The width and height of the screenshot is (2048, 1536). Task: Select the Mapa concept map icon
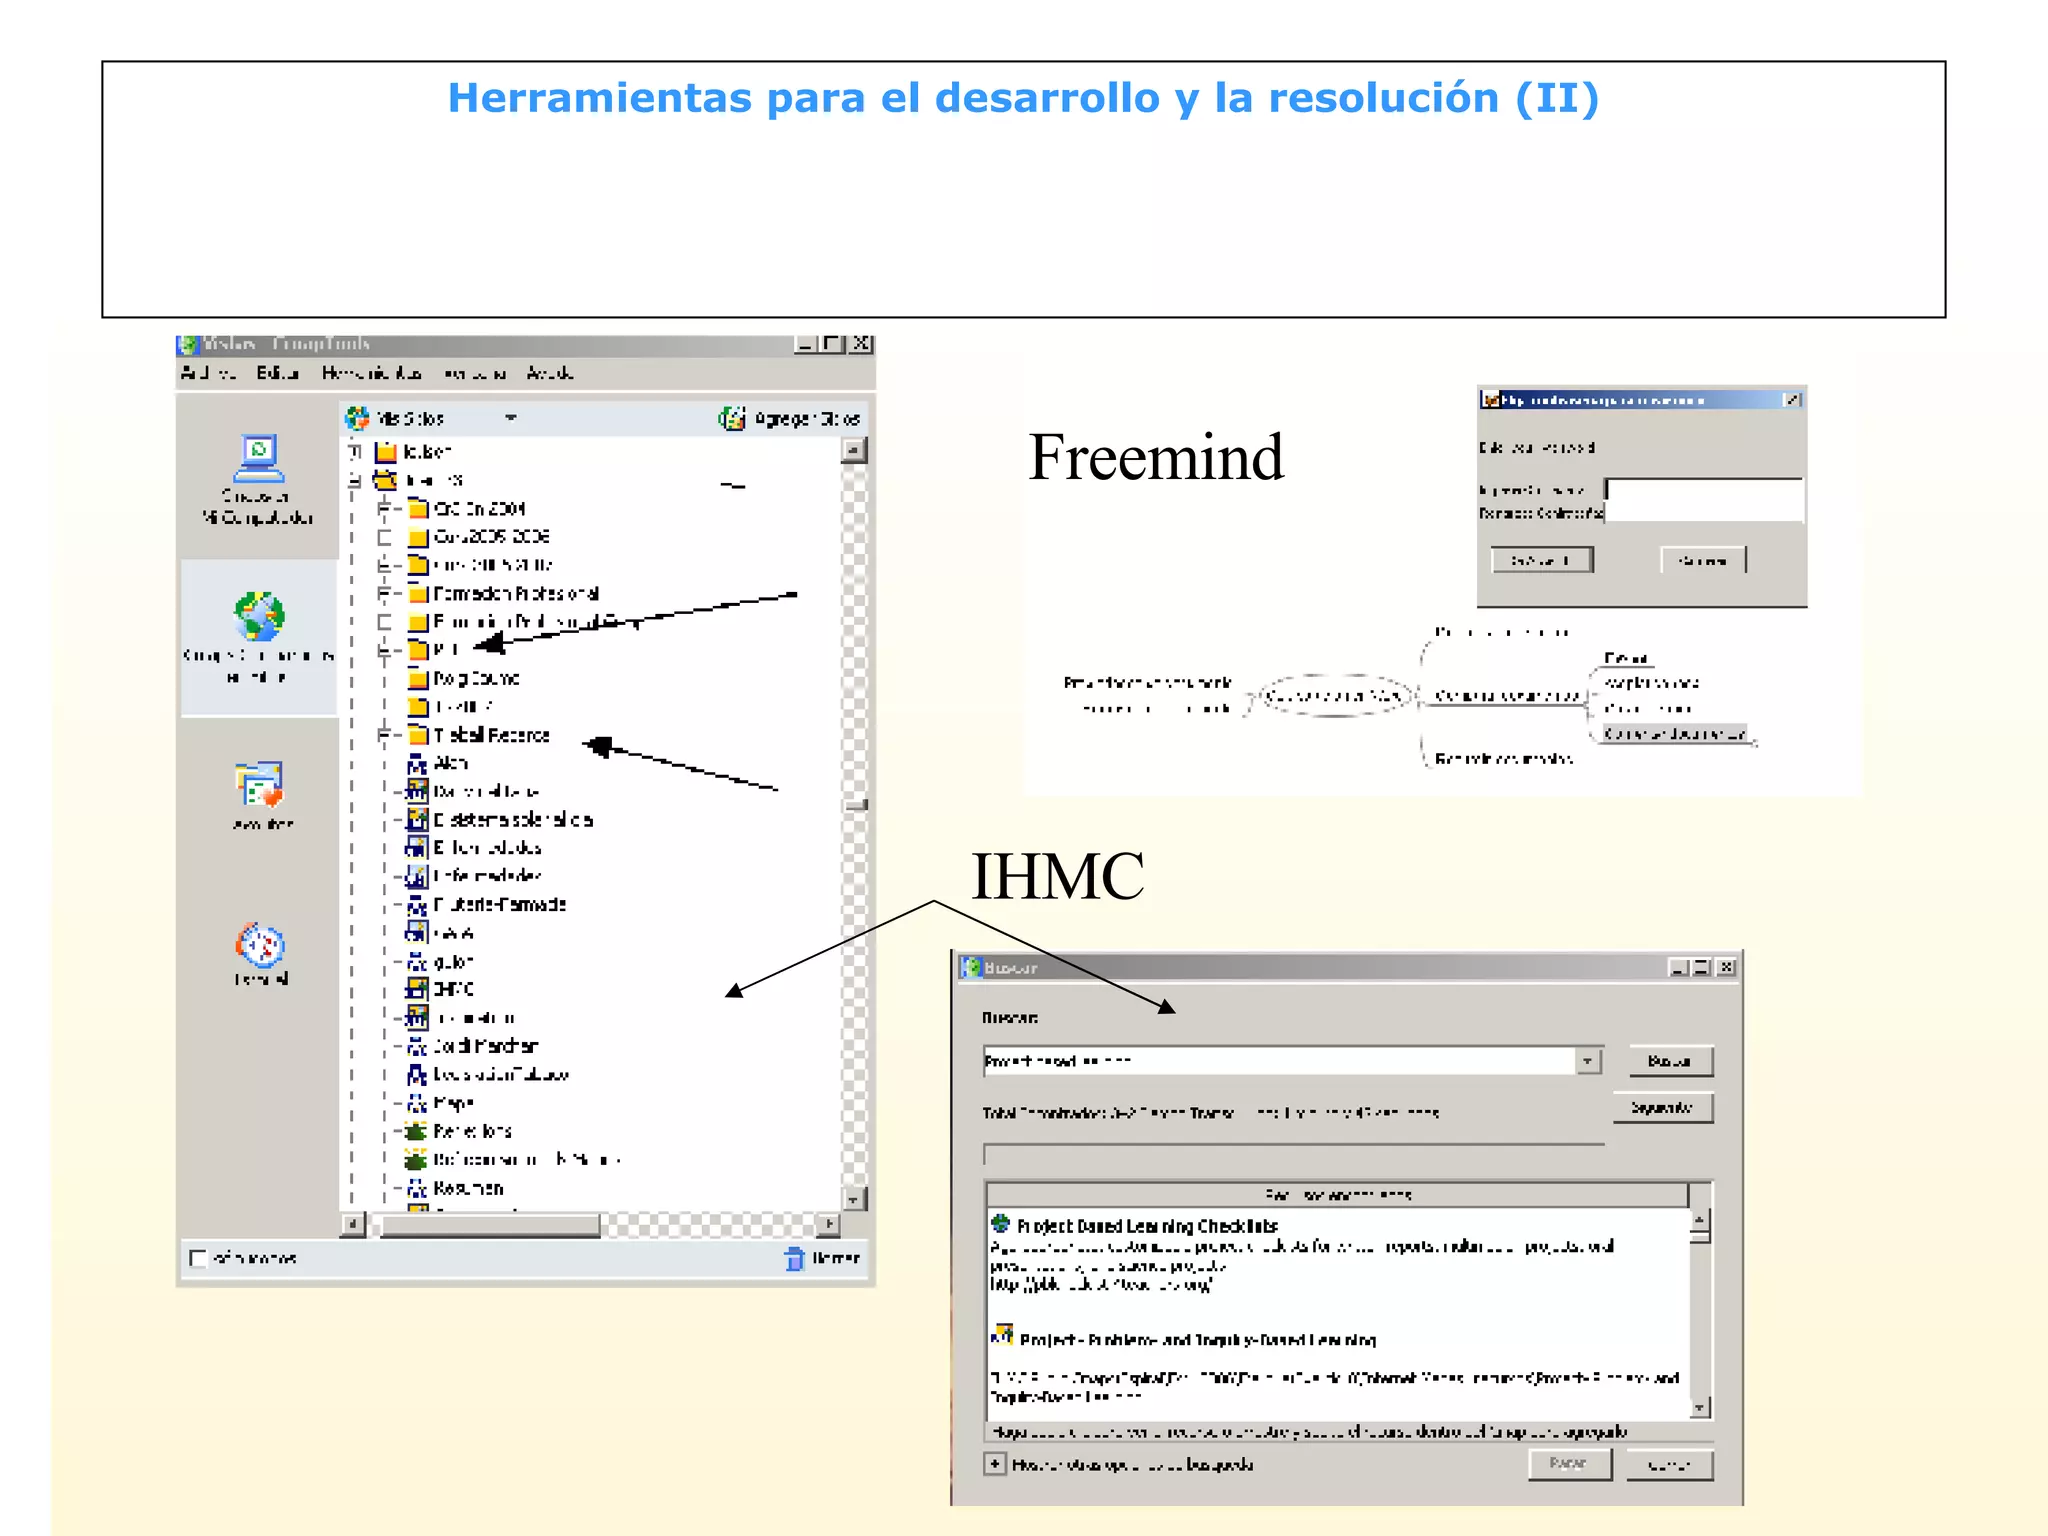click(417, 1103)
